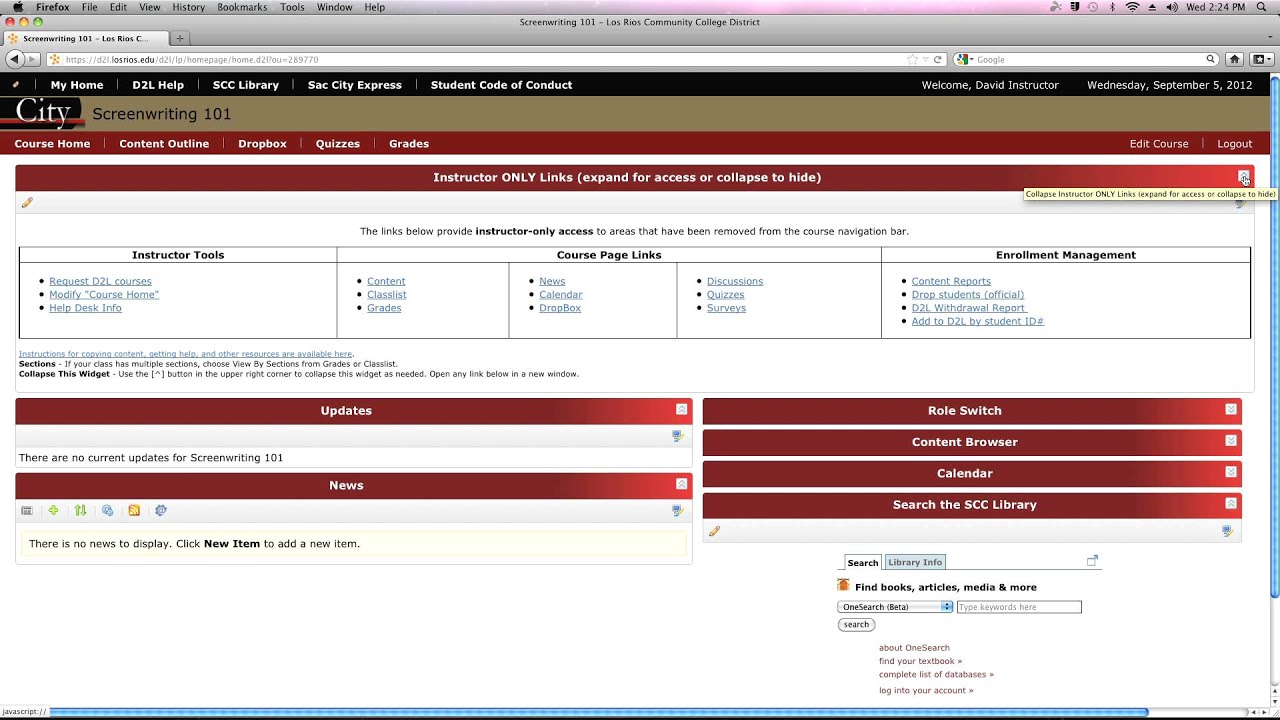Go to Course Home in navigation bar
1280x720 pixels.
pos(52,144)
